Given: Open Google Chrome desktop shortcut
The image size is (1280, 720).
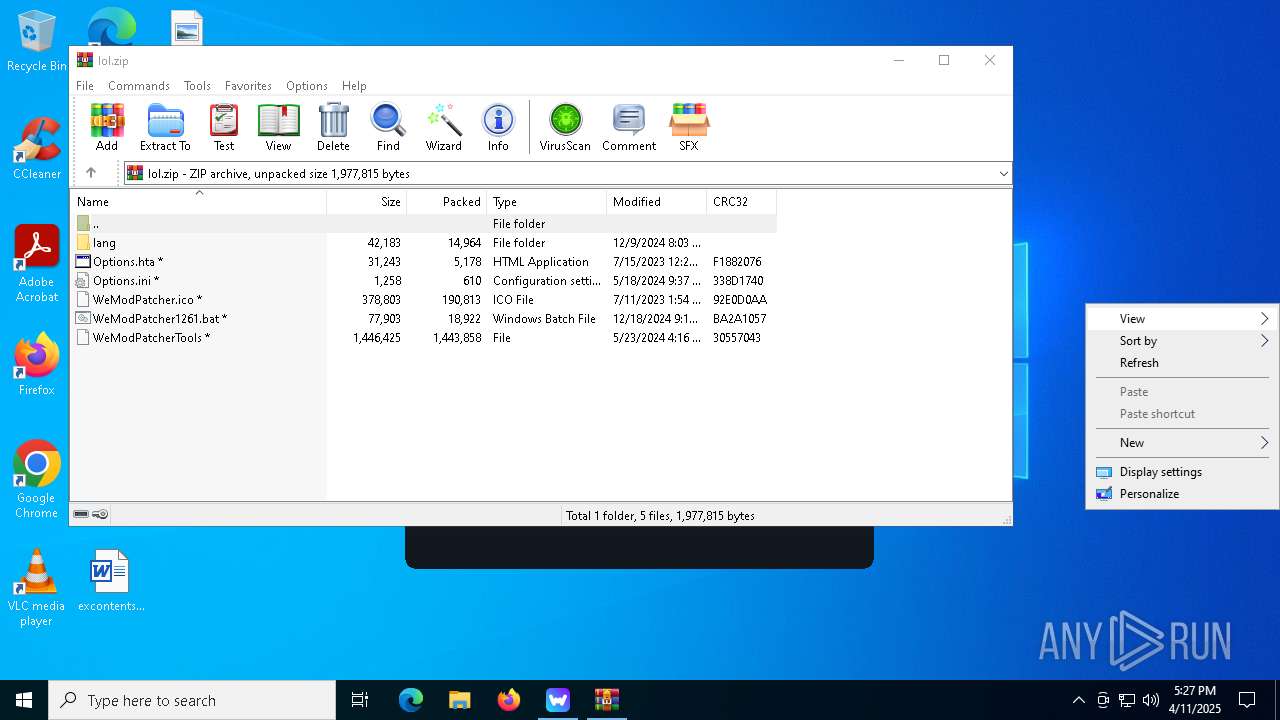Looking at the screenshot, I should coord(37,480).
